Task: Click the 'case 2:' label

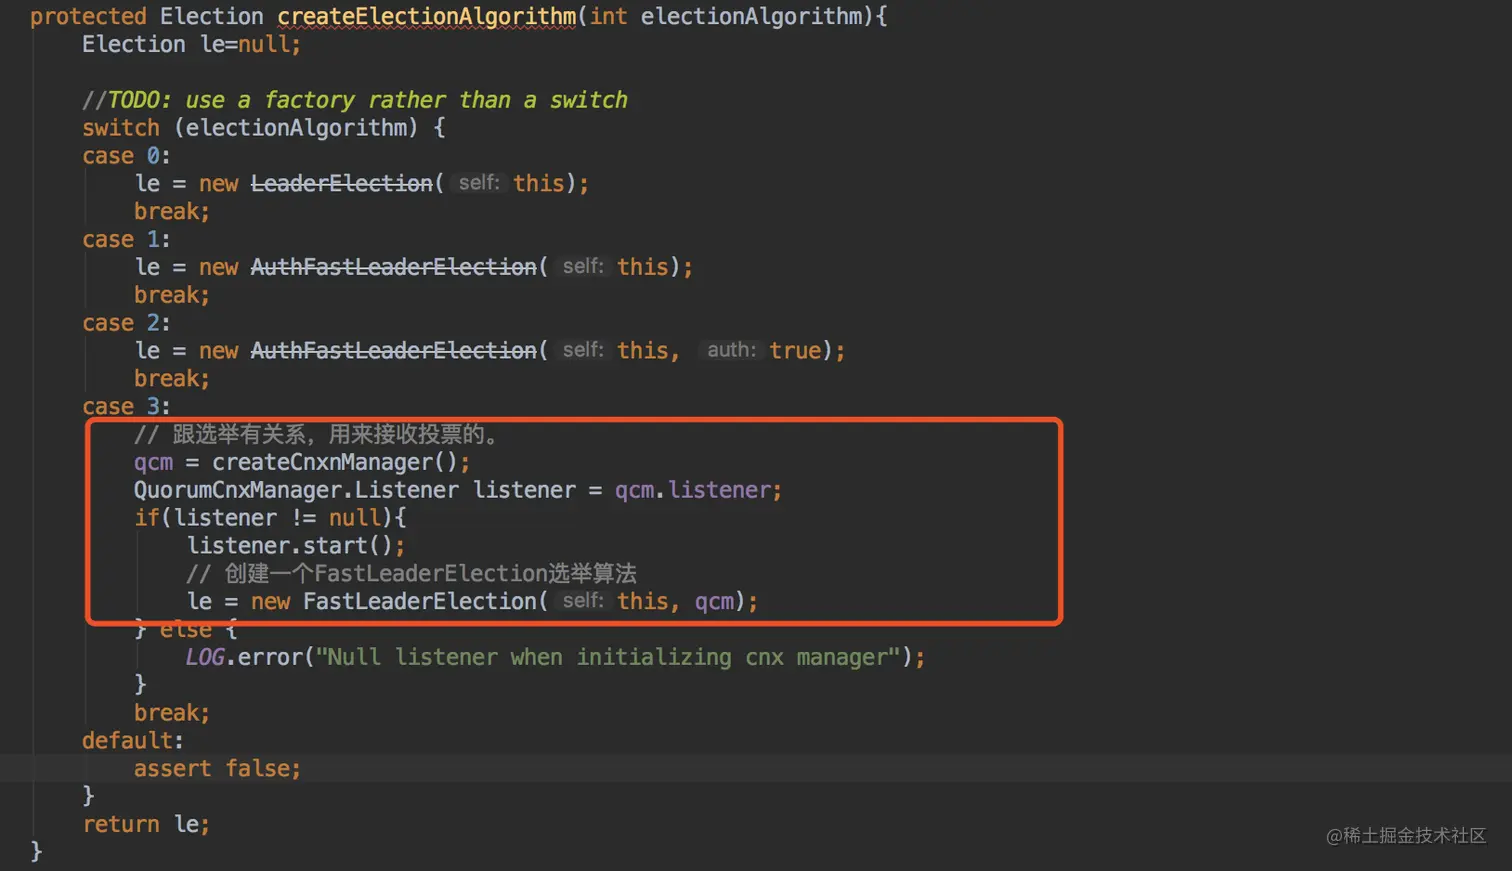Action: click(126, 323)
